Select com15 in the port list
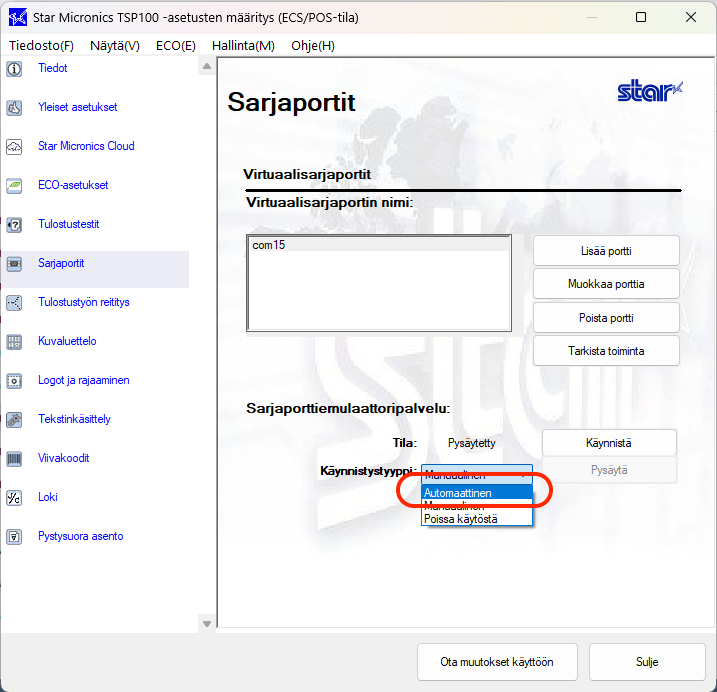The image size is (717, 692). pyautogui.click(x=379, y=245)
